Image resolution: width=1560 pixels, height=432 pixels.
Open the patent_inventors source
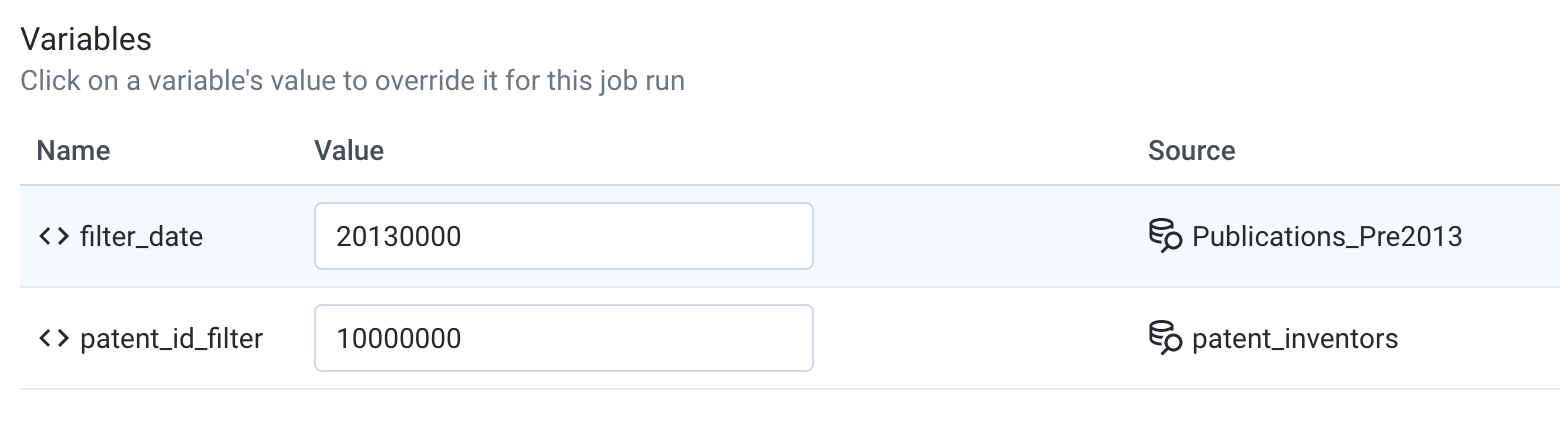1295,339
